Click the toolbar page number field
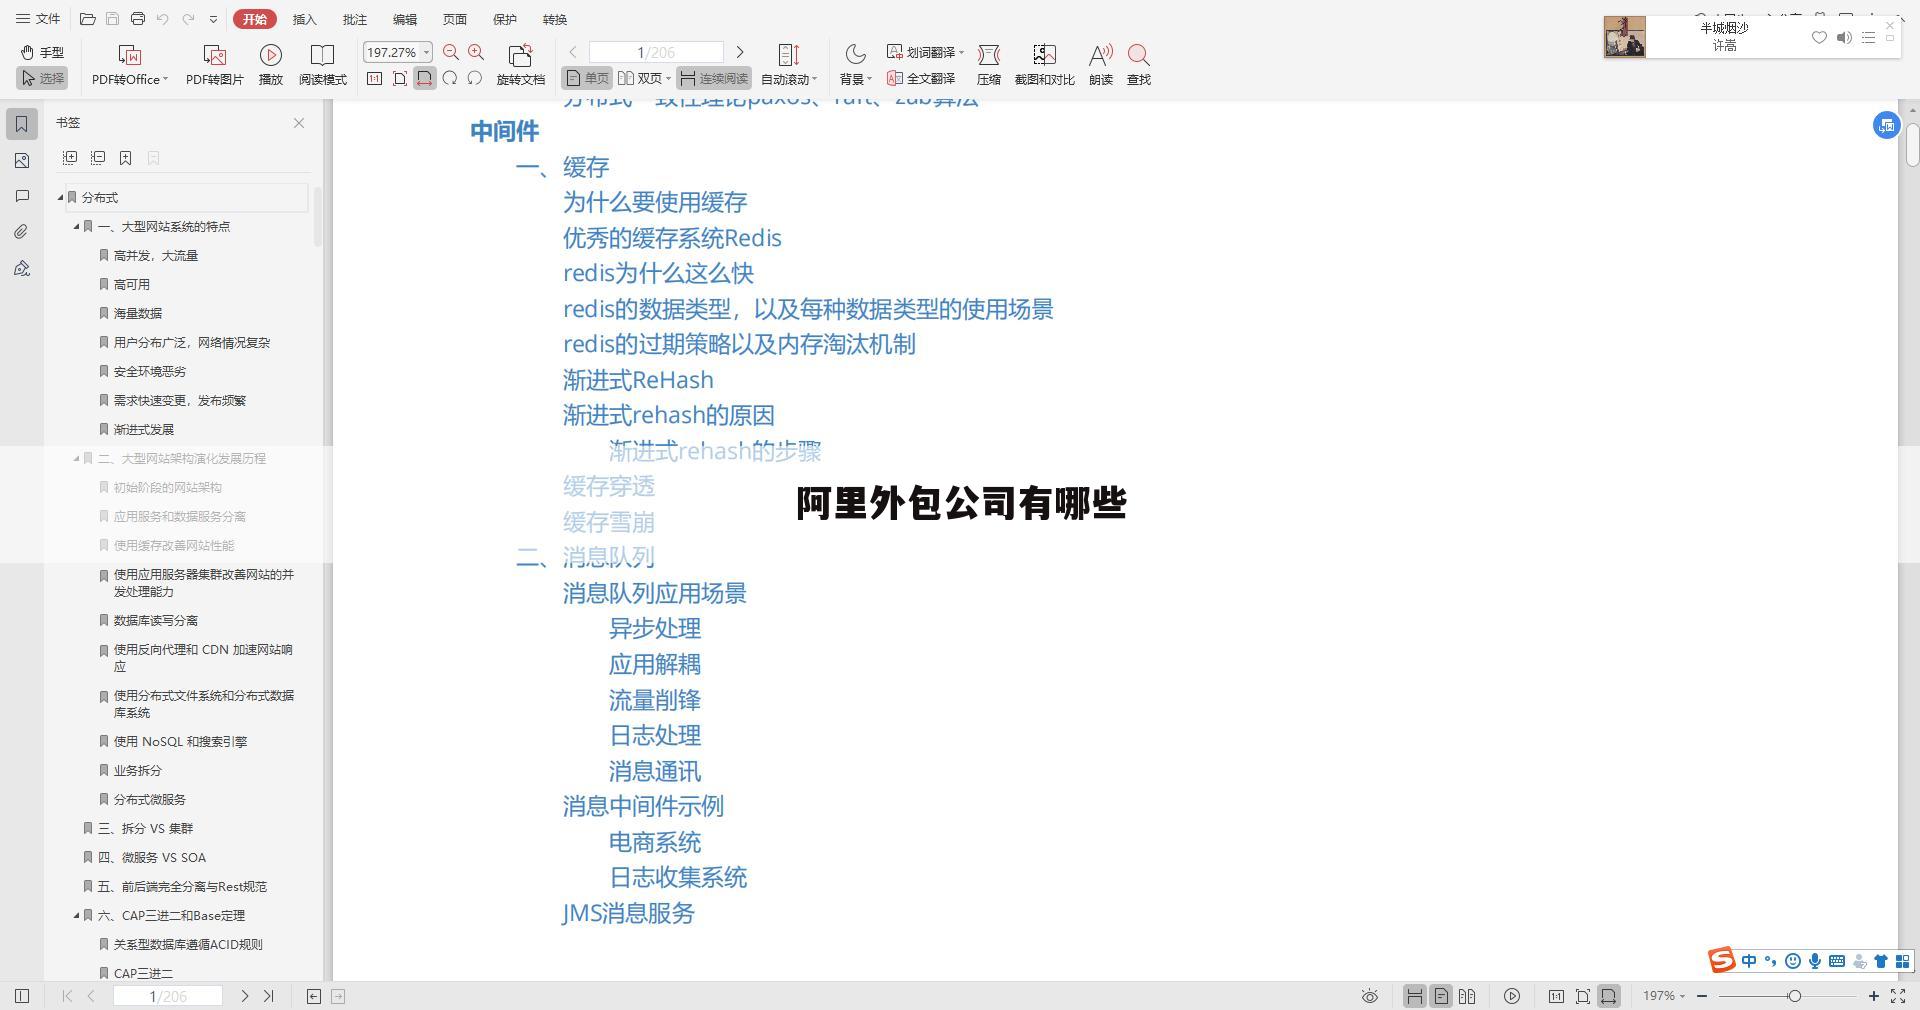This screenshot has width=1920, height=1010. [x=656, y=52]
